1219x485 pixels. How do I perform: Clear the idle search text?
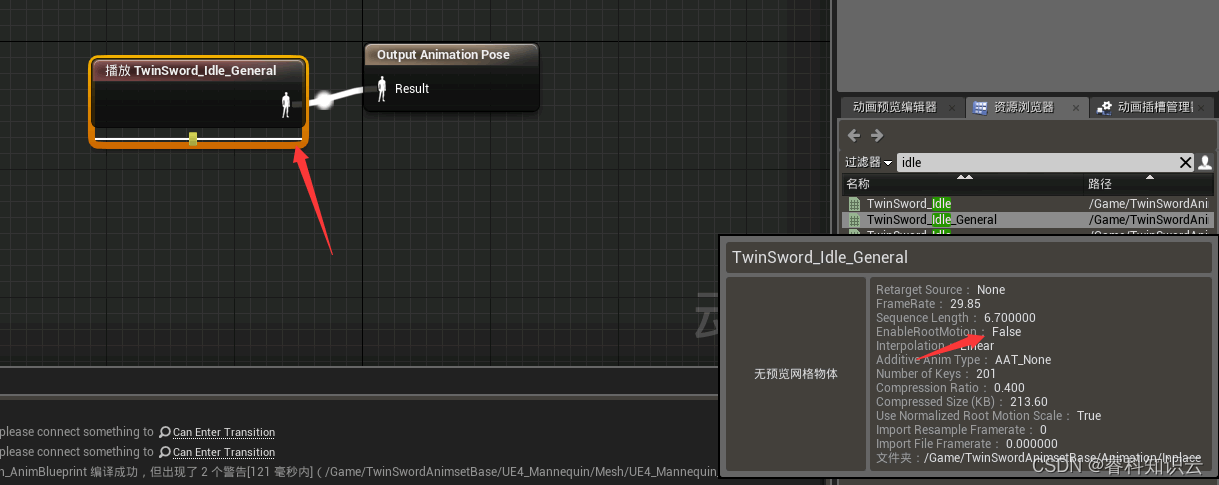click(1186, 162)
